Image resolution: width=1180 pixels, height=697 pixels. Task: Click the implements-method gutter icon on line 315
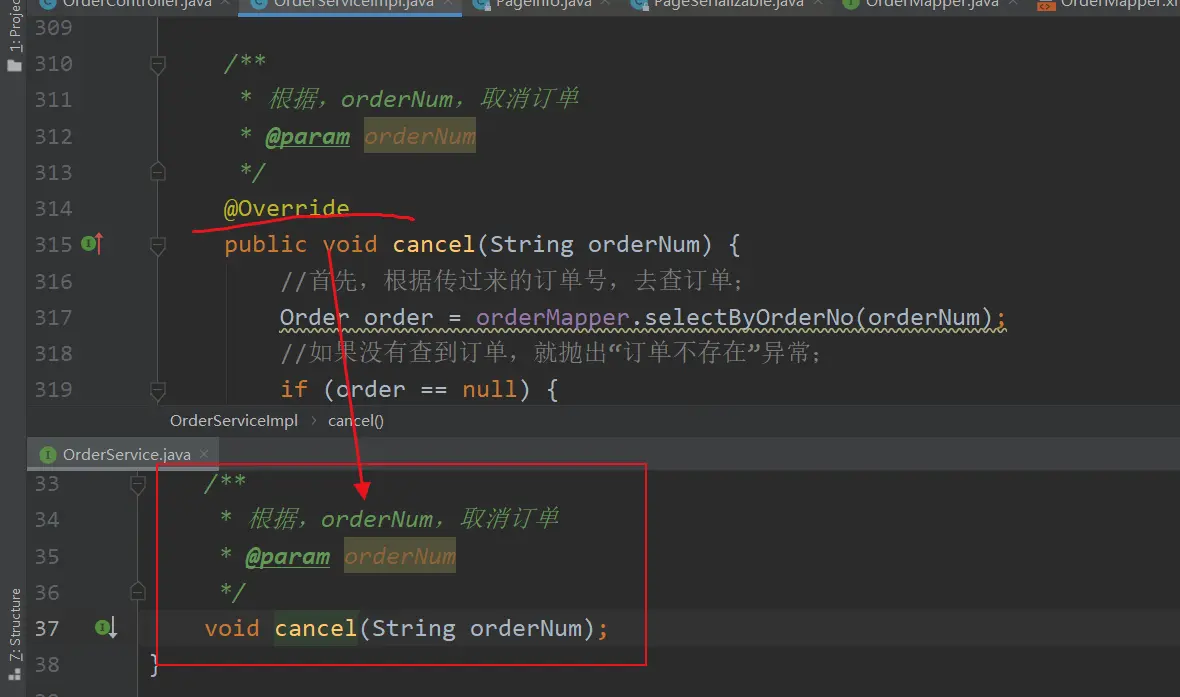pyautogui.click(x=92, y=243)
